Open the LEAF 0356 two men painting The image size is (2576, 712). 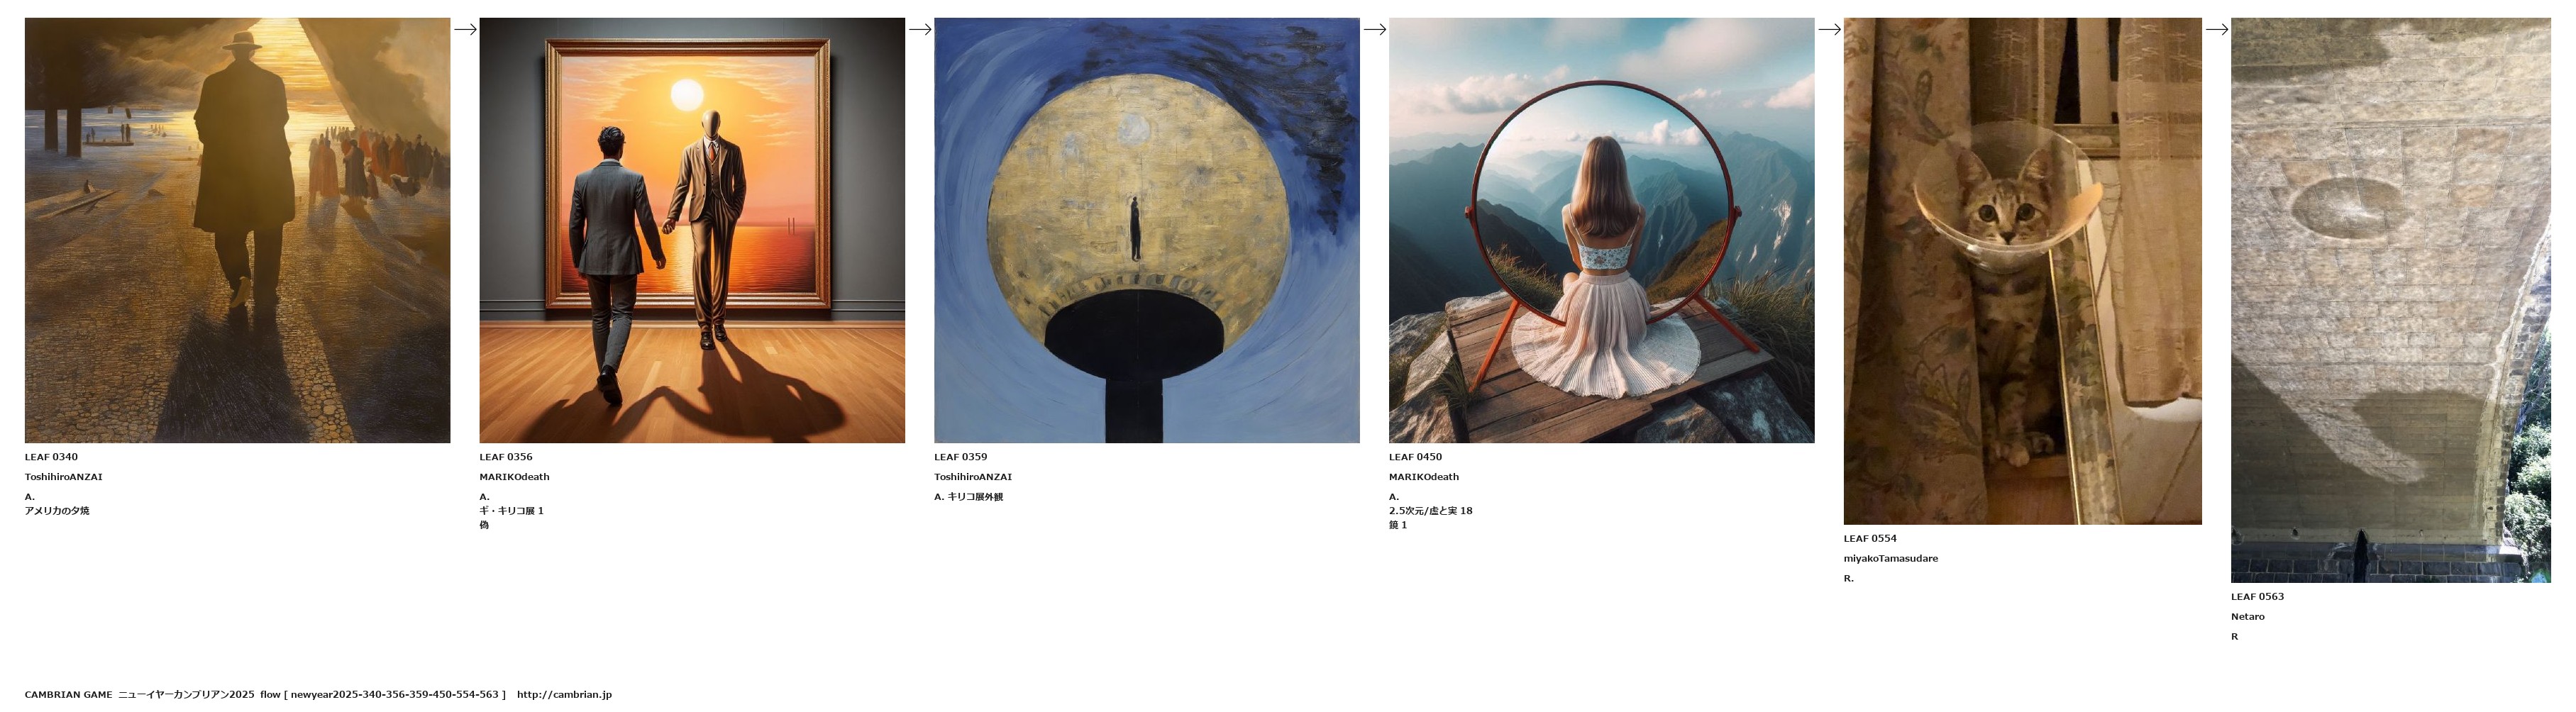click(692, 230)
